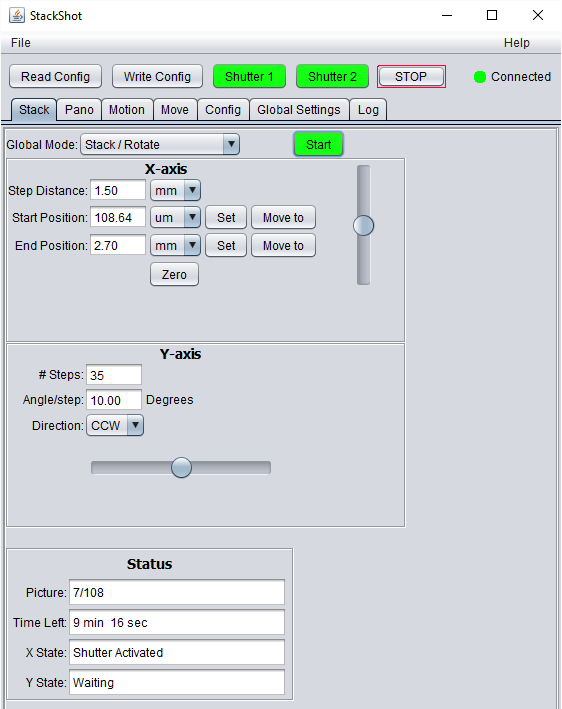Open the Help menu
Image resolution: width=562 pixels, height=709 pixels.
[x=517, y=43]
